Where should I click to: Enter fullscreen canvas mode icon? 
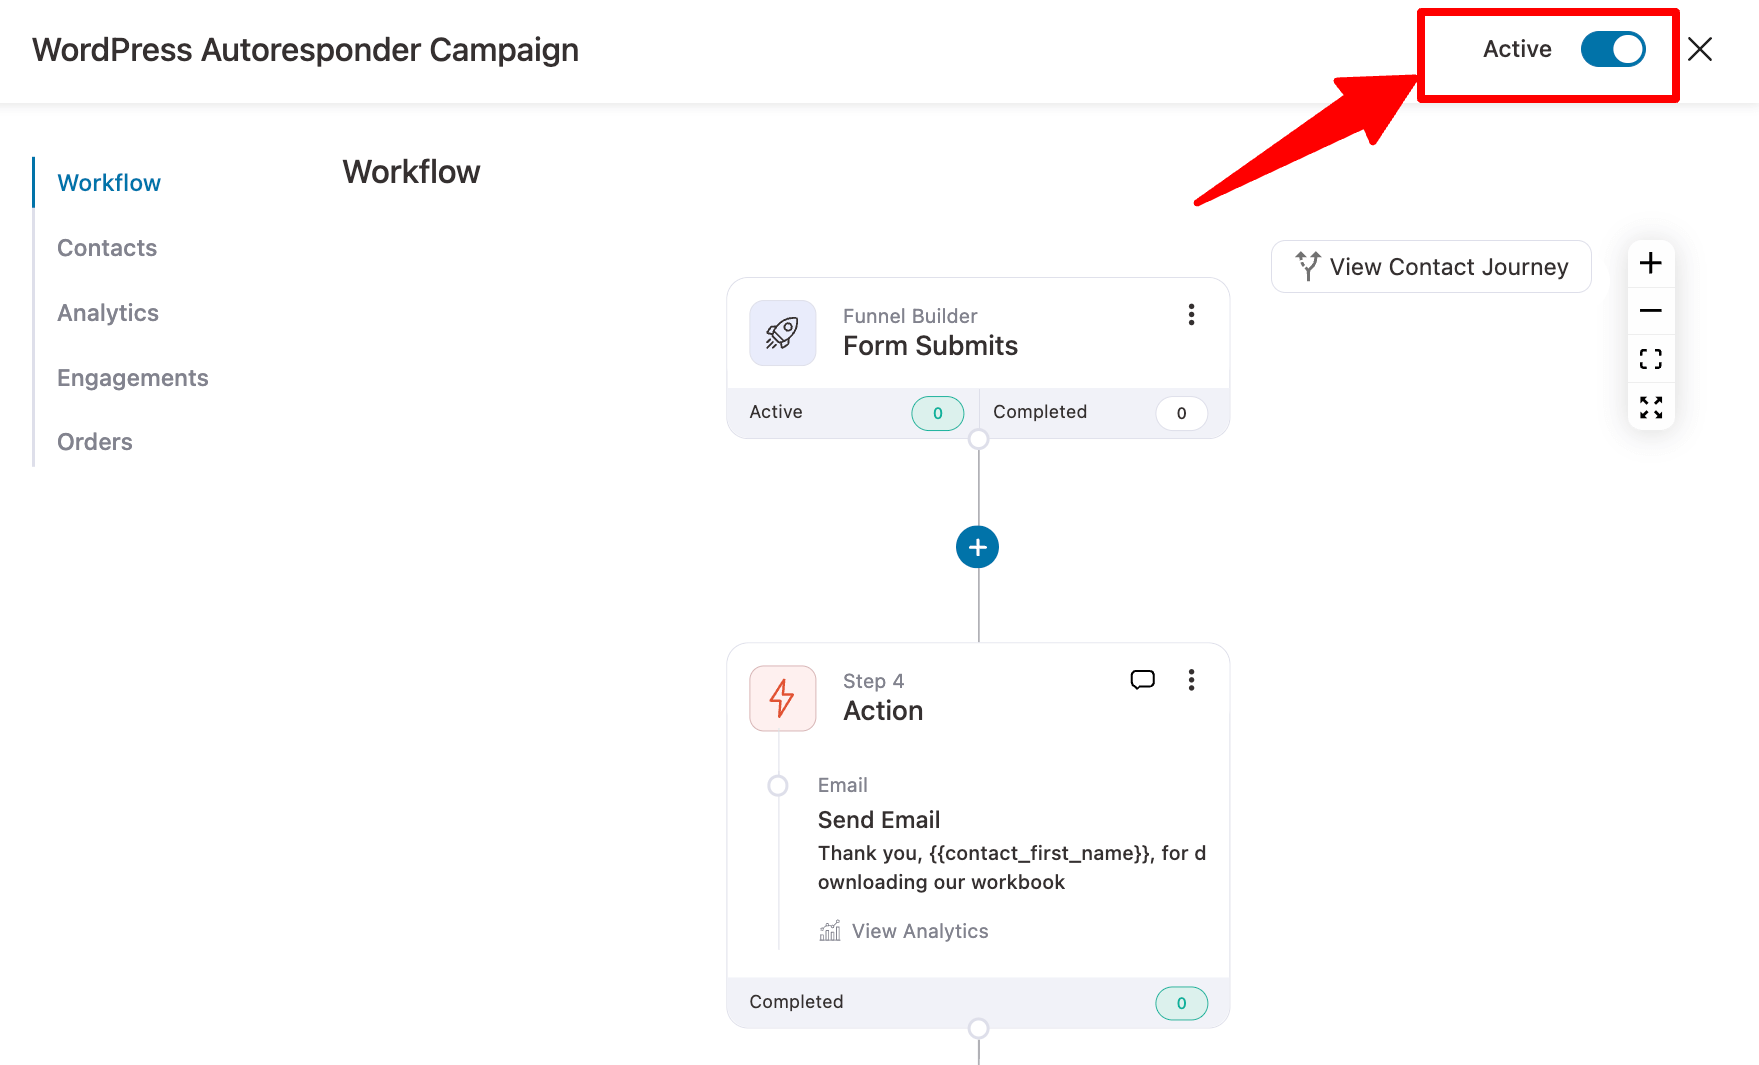(x=1651, y=407)
